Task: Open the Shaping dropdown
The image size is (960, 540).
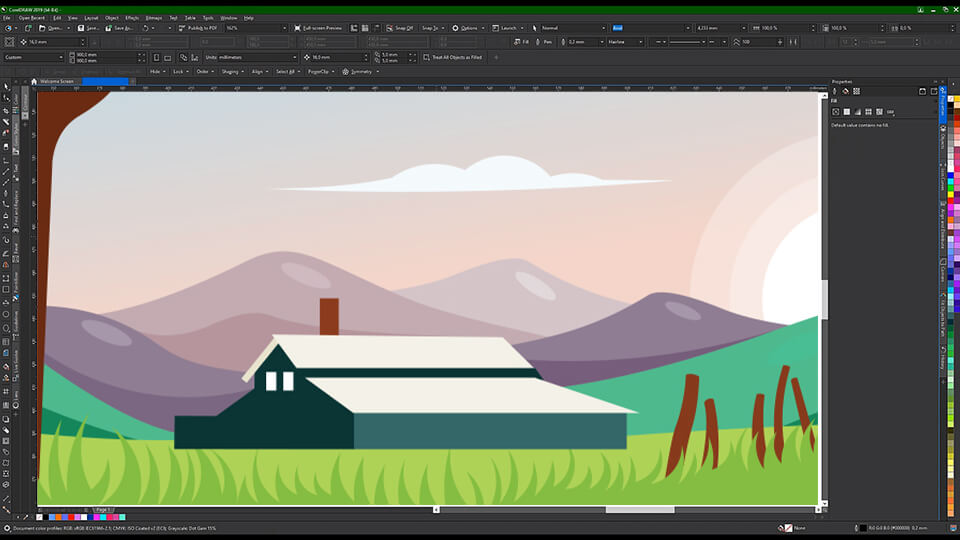Action: (233, 72)
